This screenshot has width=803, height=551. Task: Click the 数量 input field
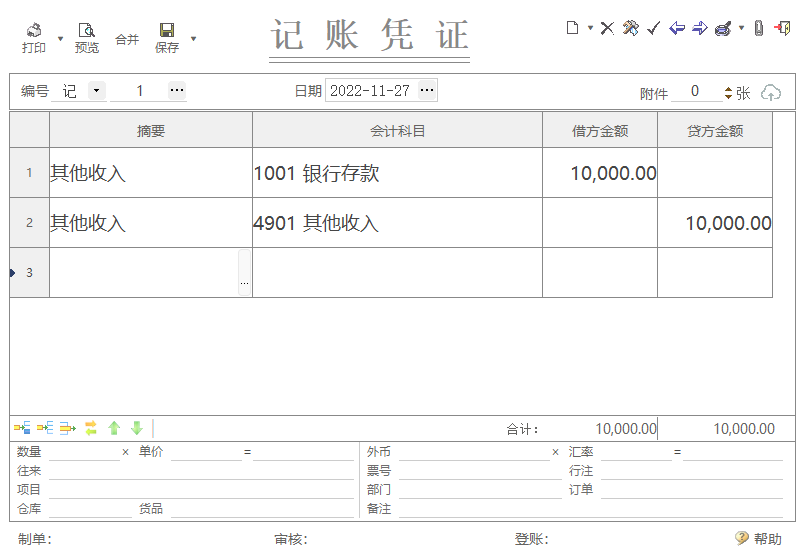click(x=84, y=452)
